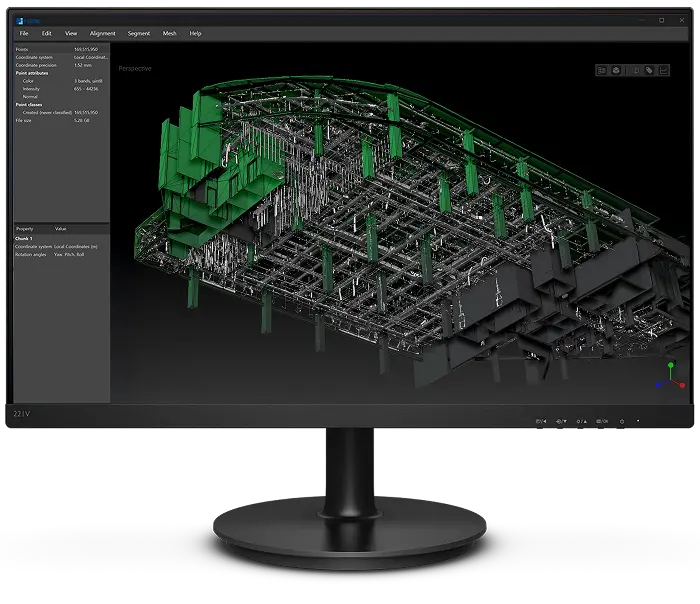
Task: Click the Property column header
Action: (25, 229)
